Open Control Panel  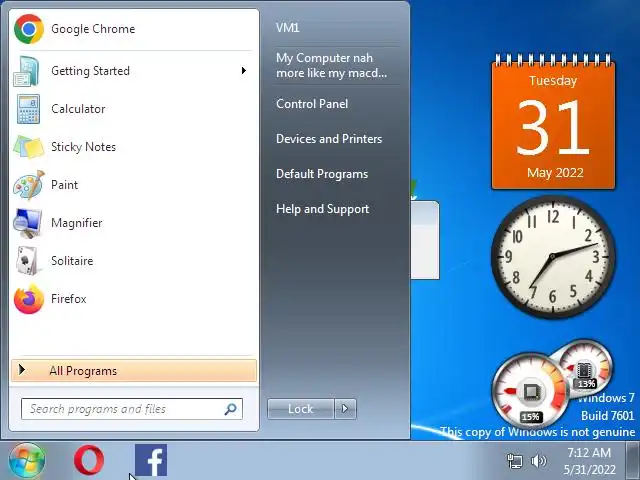point(312,104)
